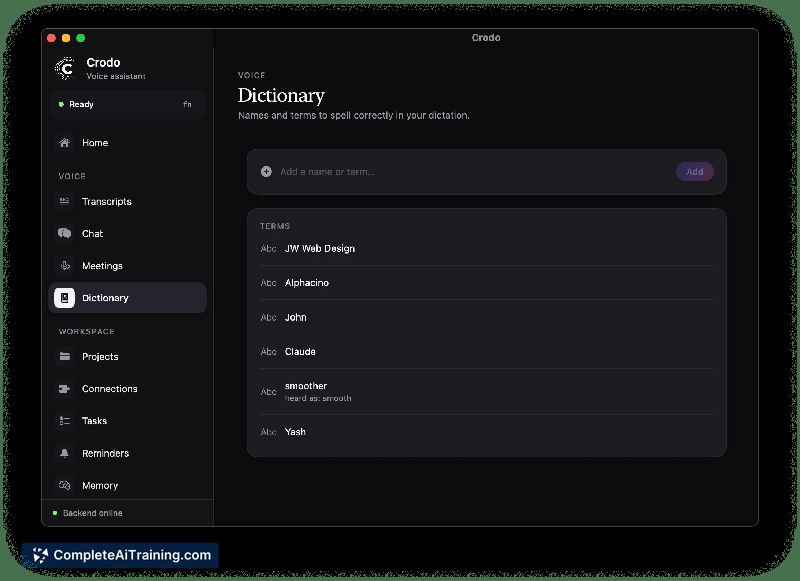The image size is (800, 581).
Task: Click the Dictionary book icon
Action: point(64,298)
